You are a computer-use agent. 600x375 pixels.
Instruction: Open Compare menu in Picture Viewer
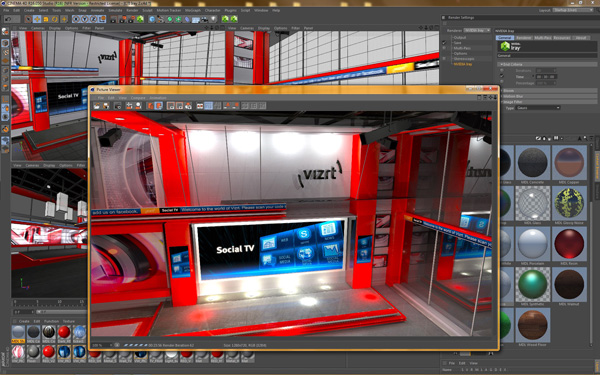pyautogui.click(x=138, y=98)
